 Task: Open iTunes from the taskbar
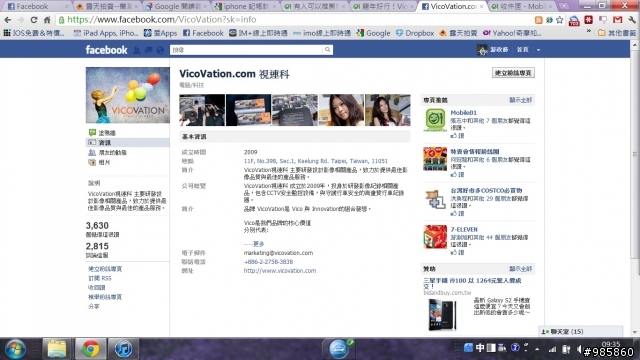click(123, 349)
